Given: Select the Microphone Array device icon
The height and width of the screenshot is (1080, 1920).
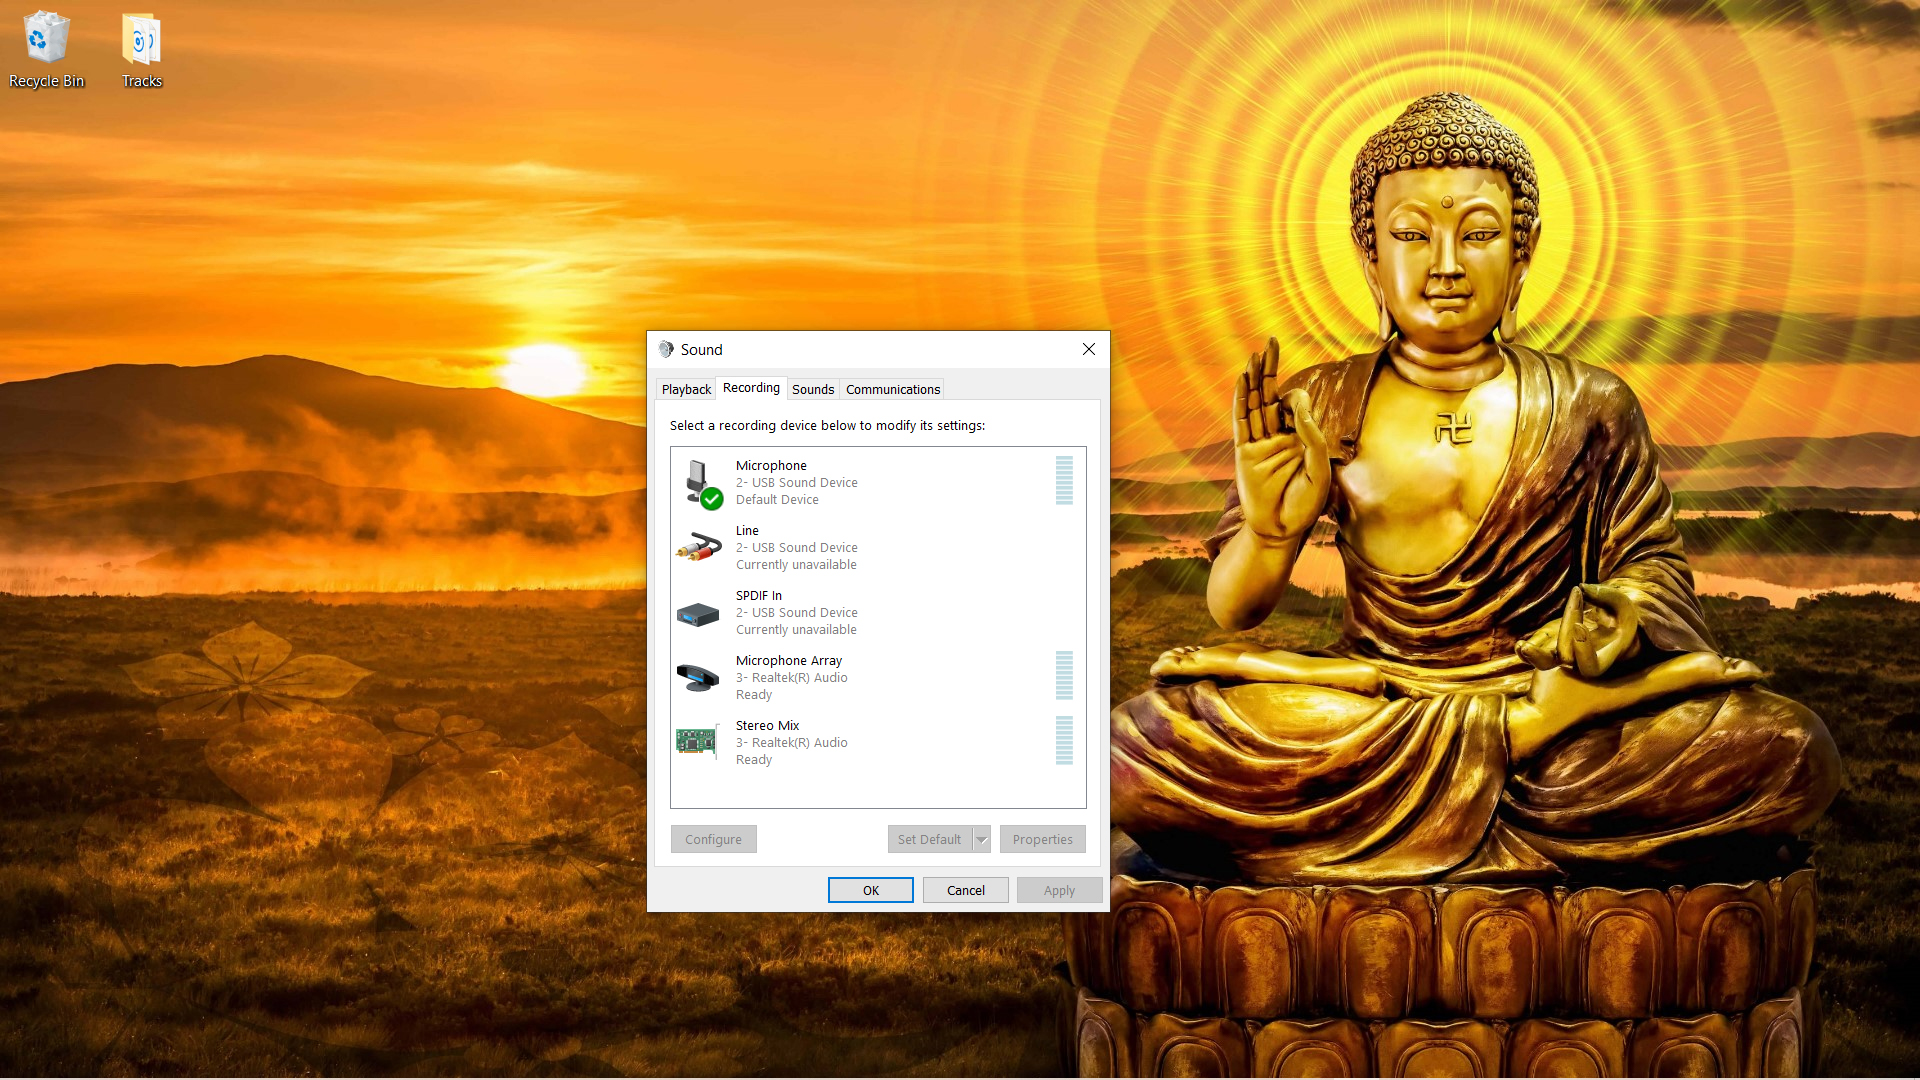Looking at the screenshot, I should 697,677.
